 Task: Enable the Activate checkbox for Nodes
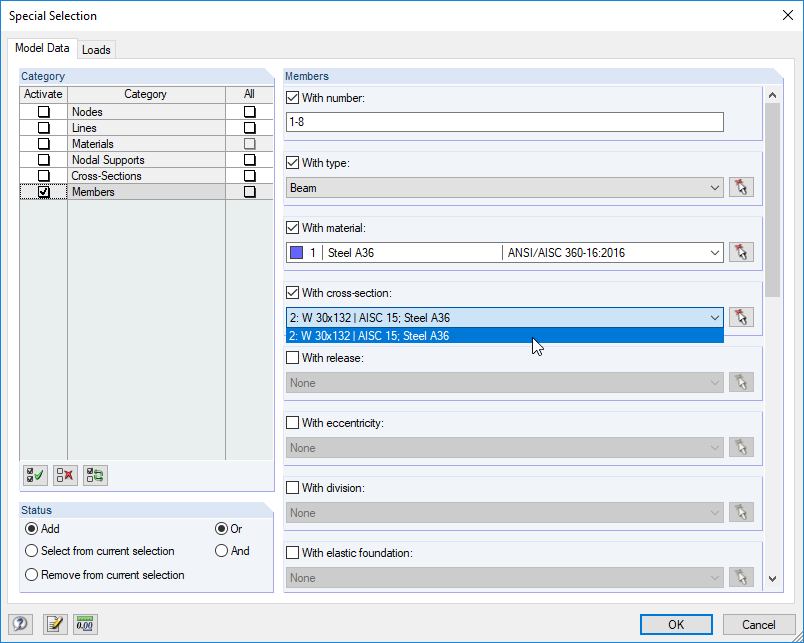42,111
